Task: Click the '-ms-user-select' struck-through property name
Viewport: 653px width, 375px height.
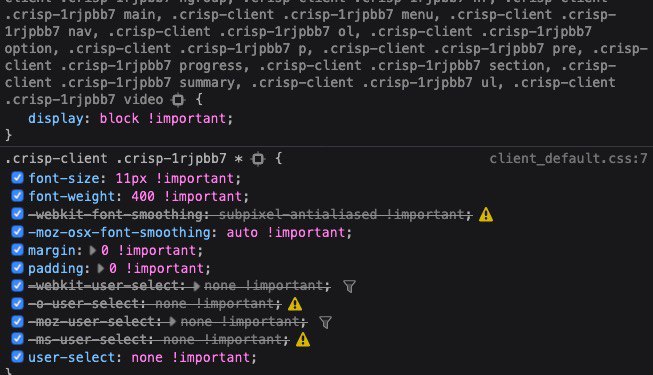Action: tap(87, 339)
